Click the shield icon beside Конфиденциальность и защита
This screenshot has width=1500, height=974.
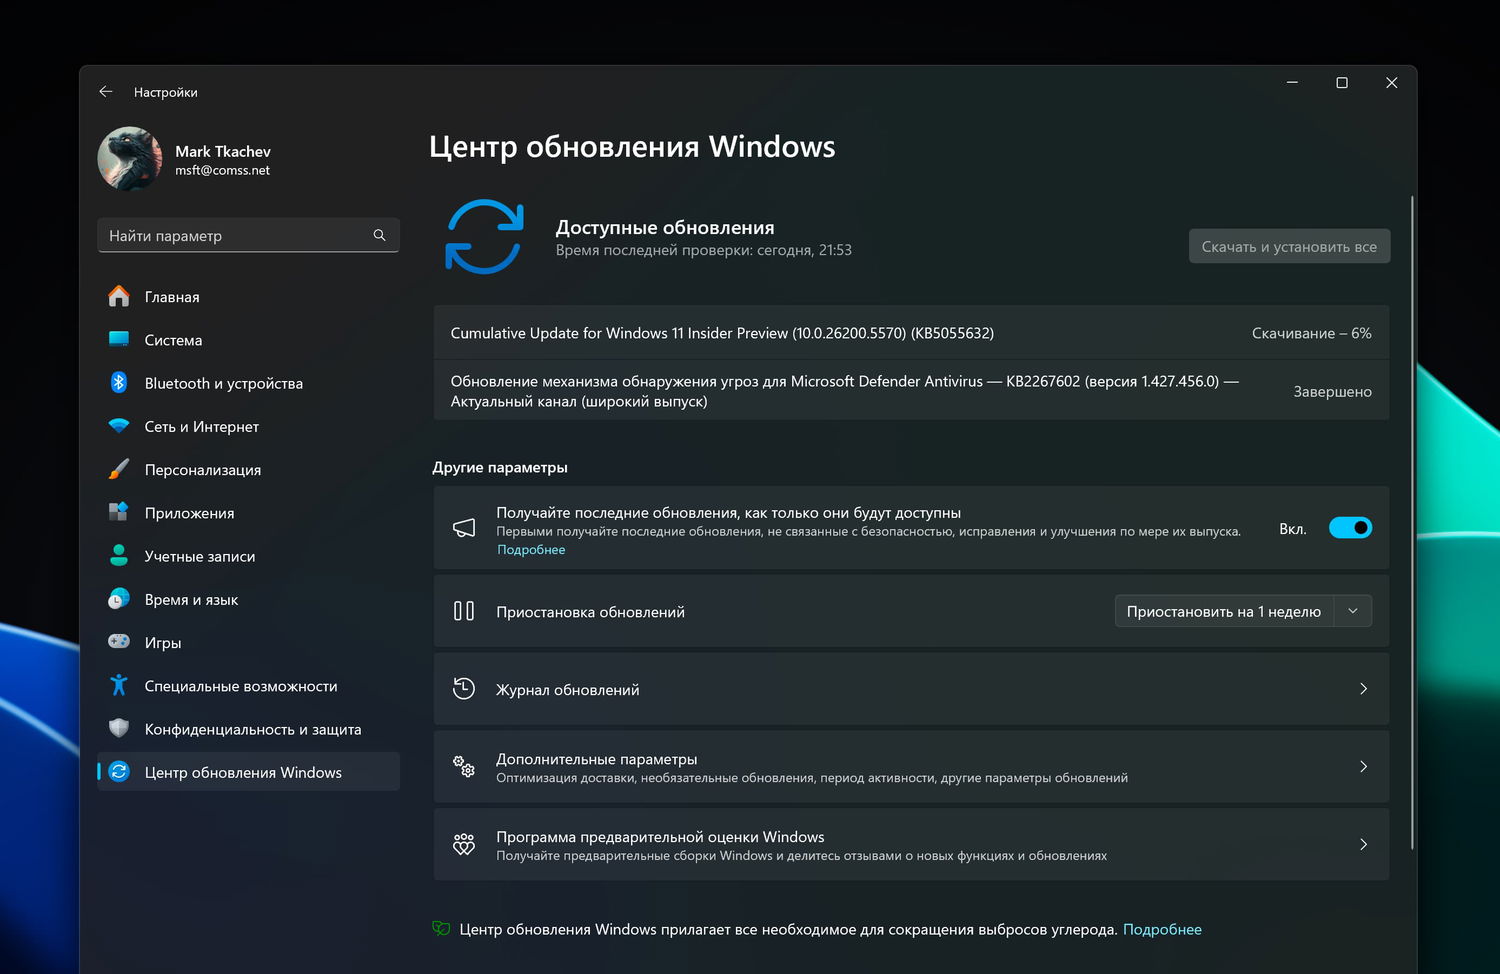[119, 728]
